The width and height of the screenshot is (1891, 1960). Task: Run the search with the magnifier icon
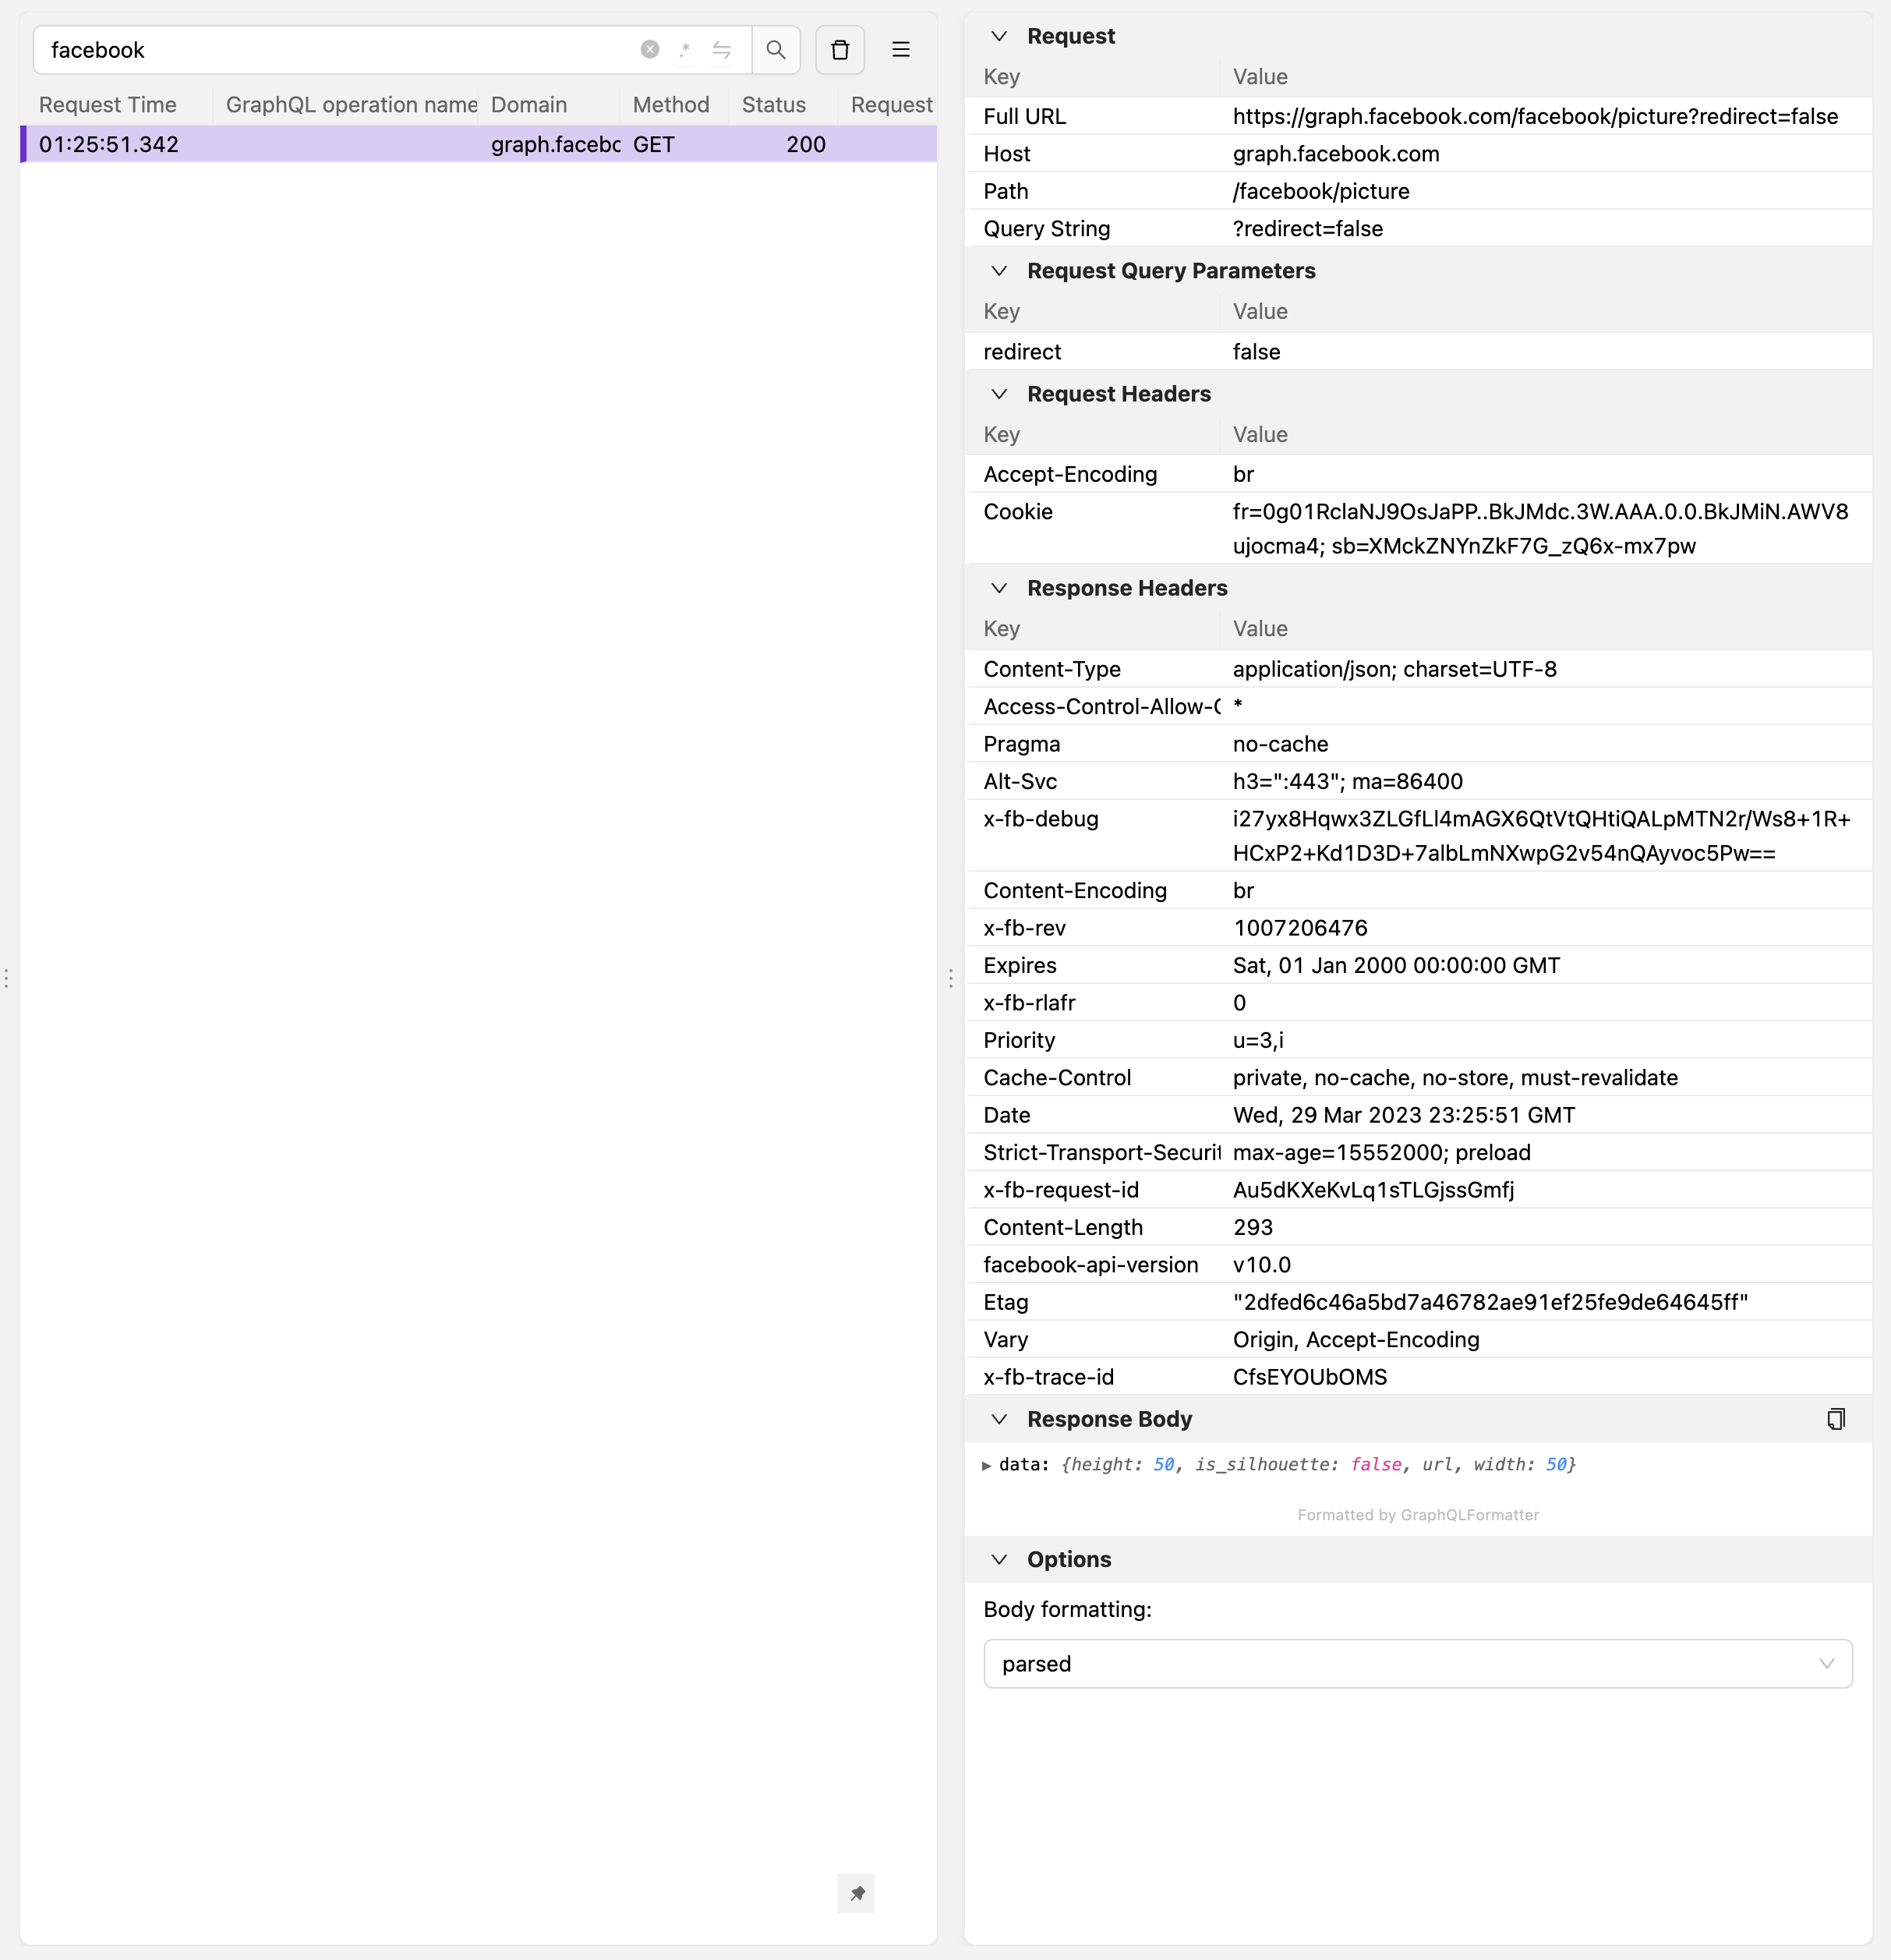tap(777, 49)
